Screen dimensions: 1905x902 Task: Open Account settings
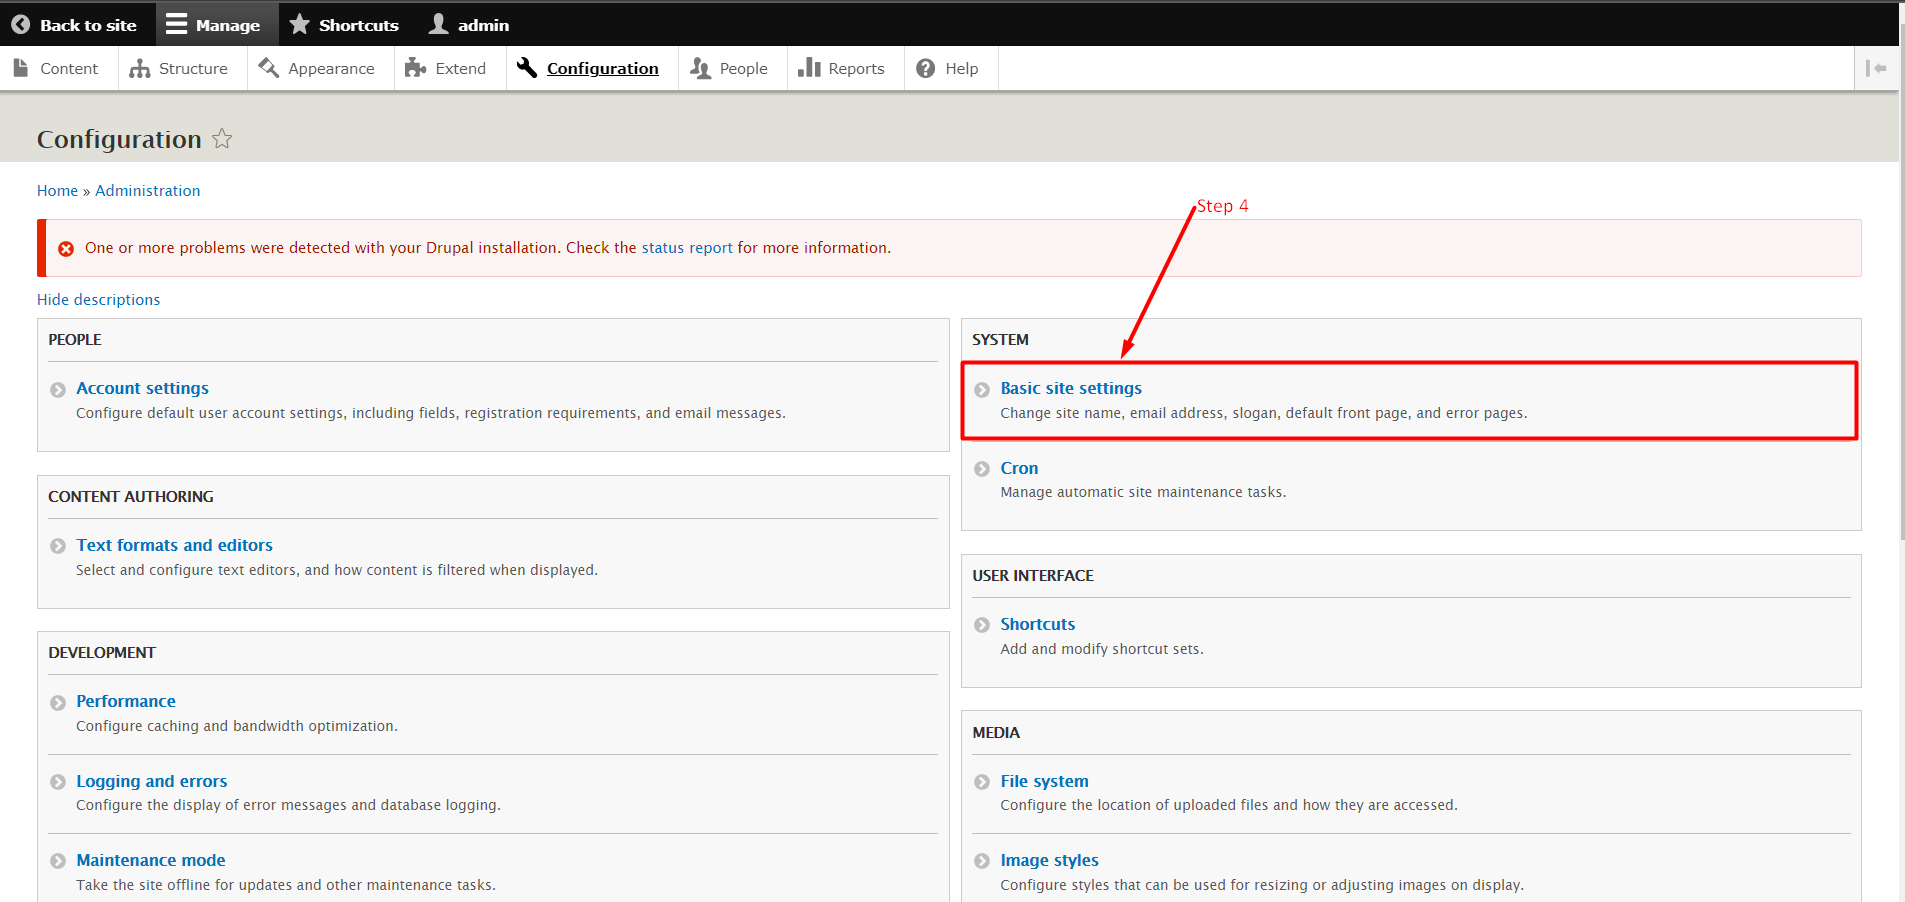(142, 388)
